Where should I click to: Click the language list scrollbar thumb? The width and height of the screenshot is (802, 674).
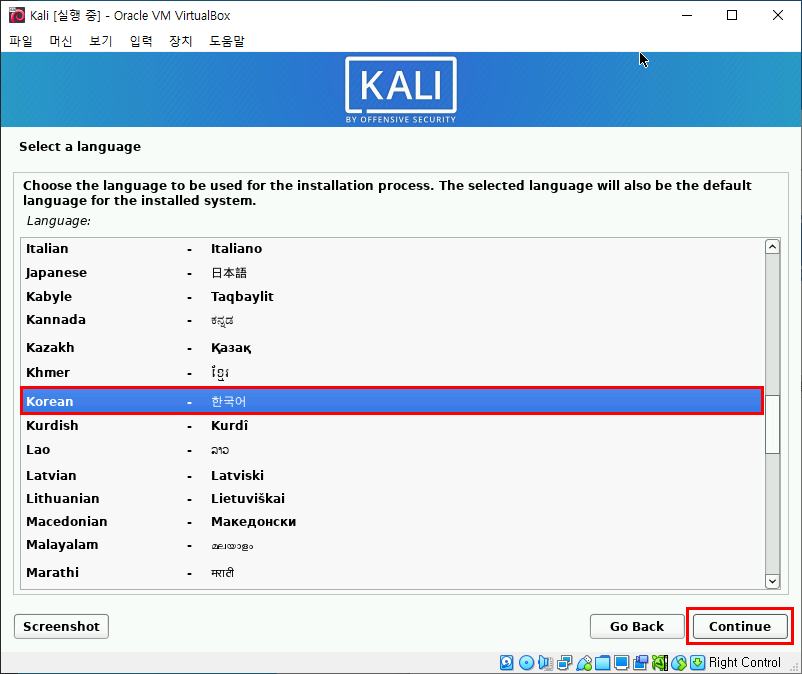tap(772, 424)
